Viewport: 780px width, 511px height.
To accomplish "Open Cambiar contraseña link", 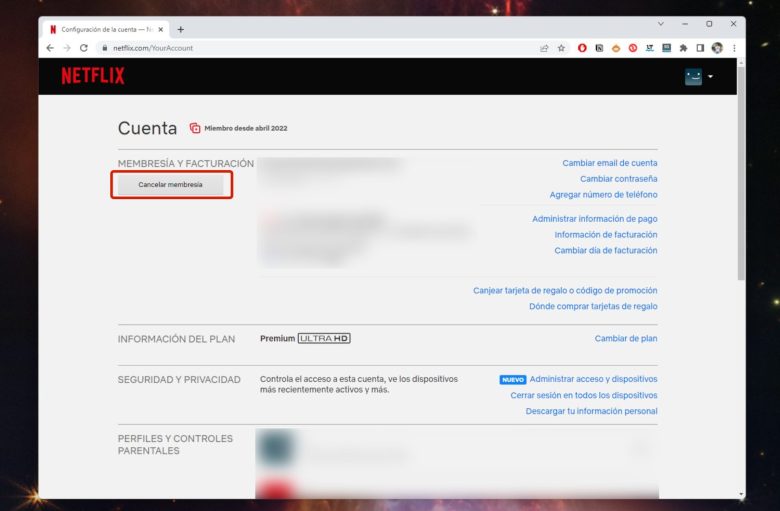I will [618, 179].
